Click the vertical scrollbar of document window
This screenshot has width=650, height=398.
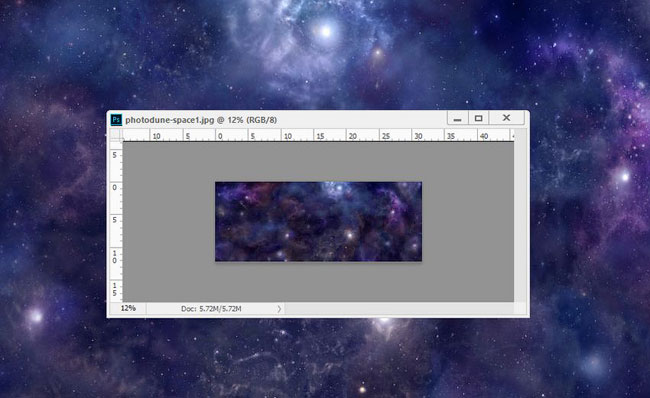[520, 215]
